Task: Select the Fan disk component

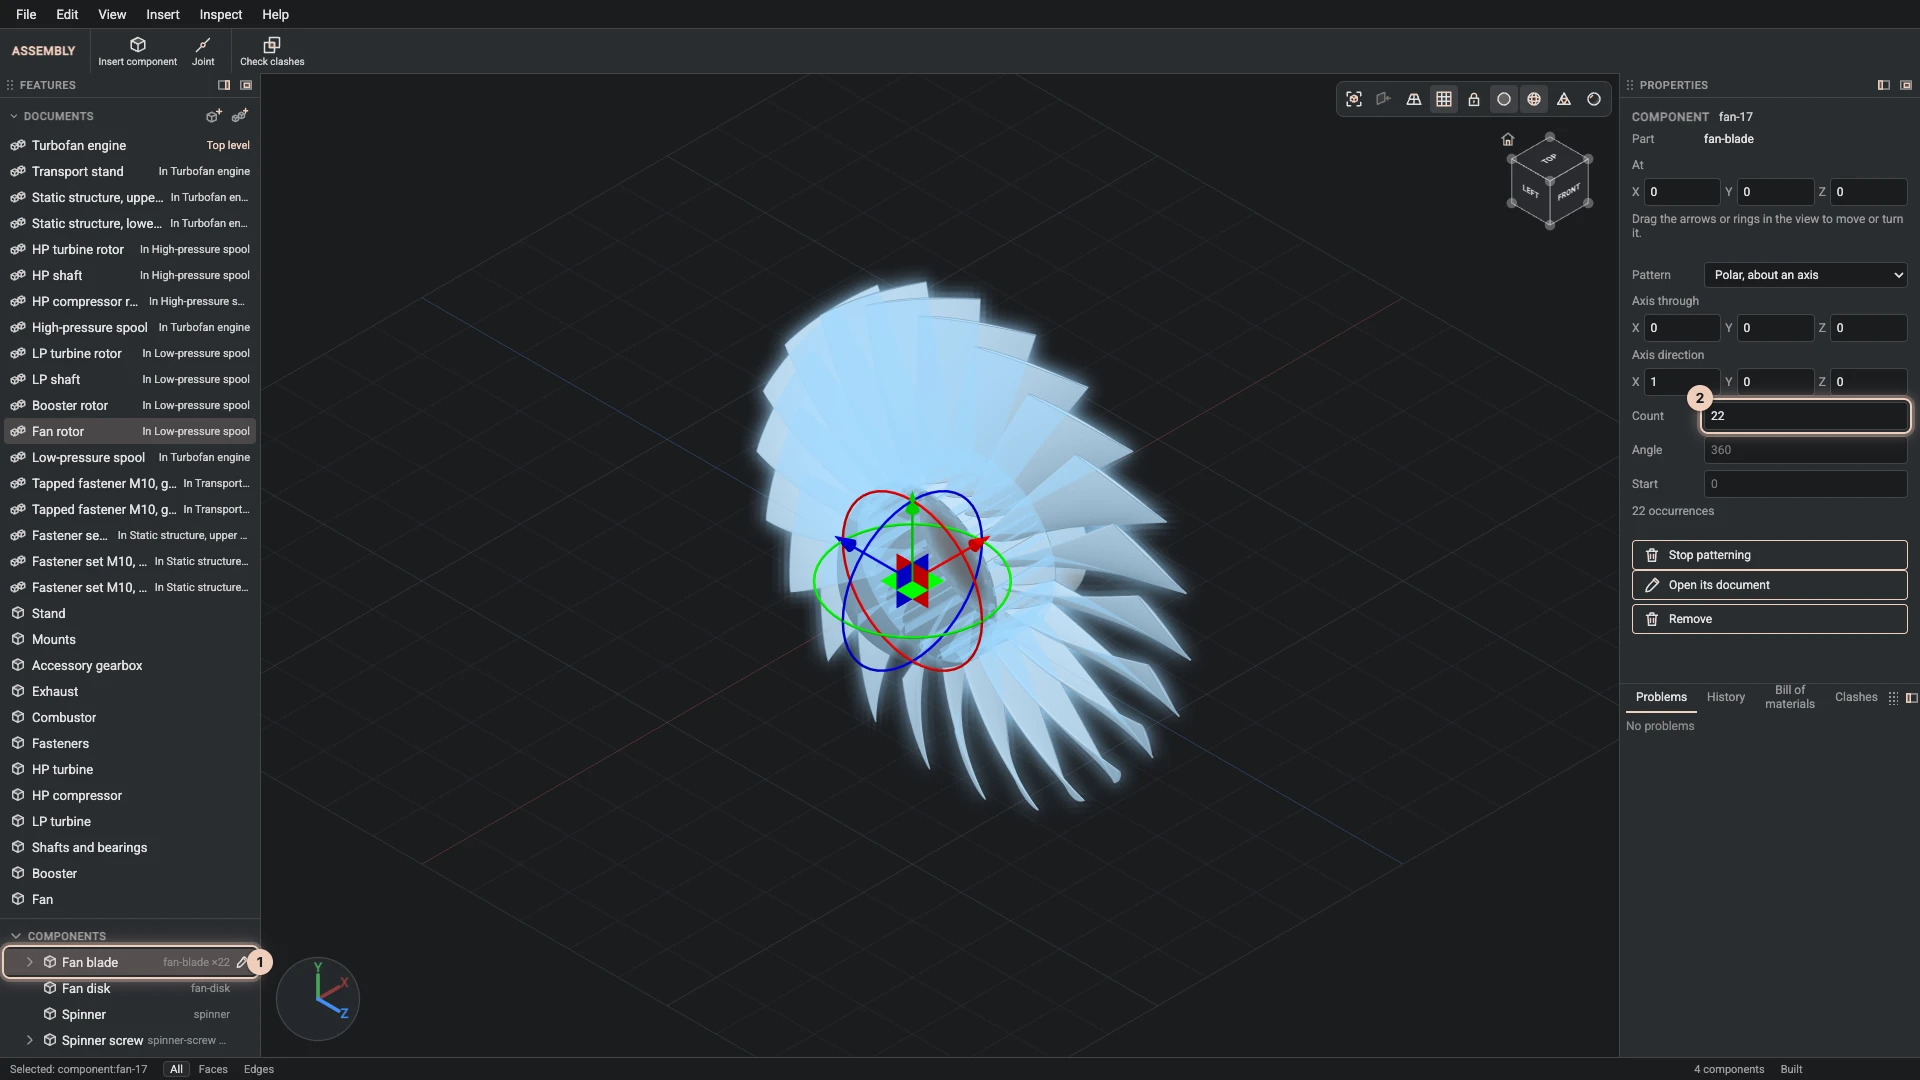Action: click(x=130, y=988)
